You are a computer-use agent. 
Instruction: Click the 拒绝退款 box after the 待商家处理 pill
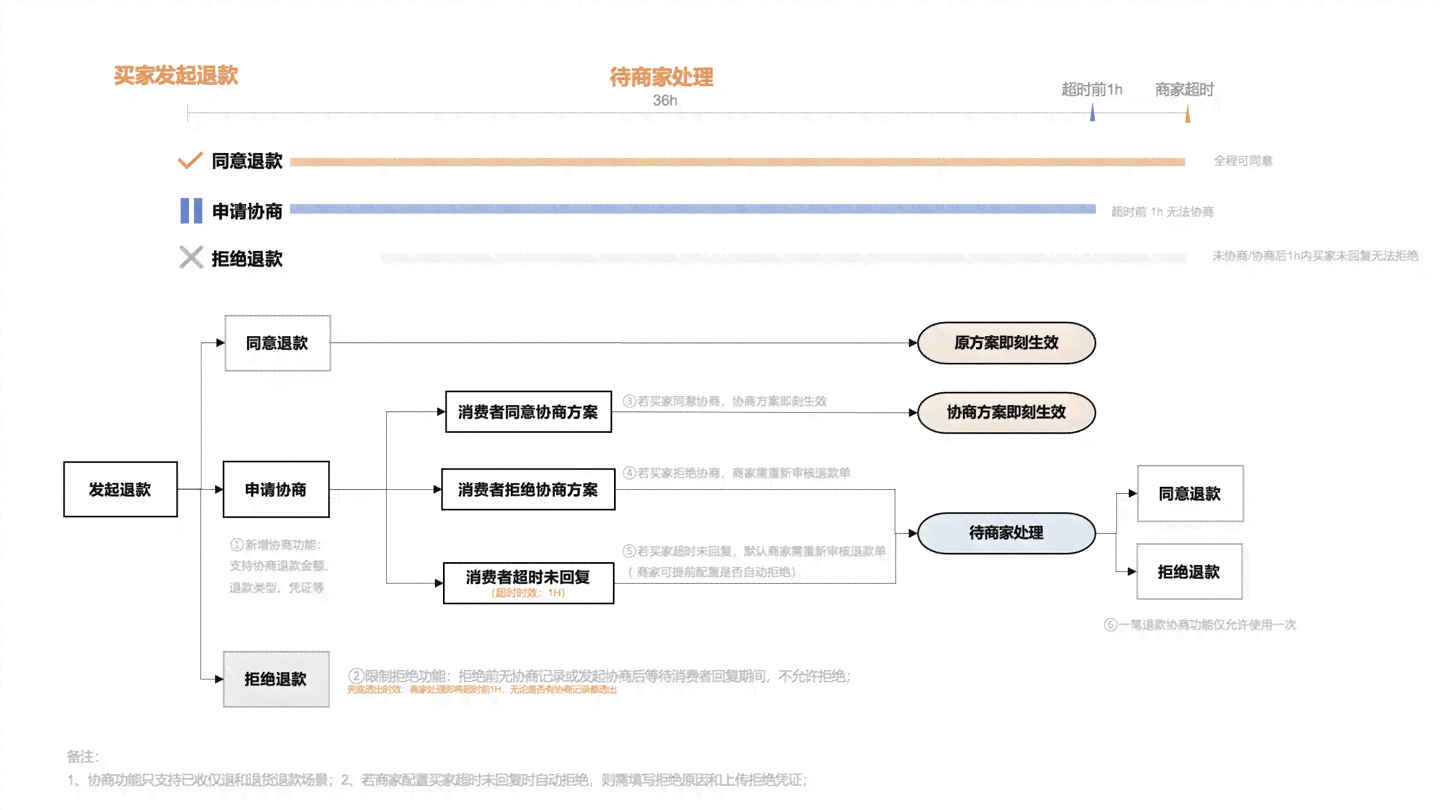[x=1189, y=572]
